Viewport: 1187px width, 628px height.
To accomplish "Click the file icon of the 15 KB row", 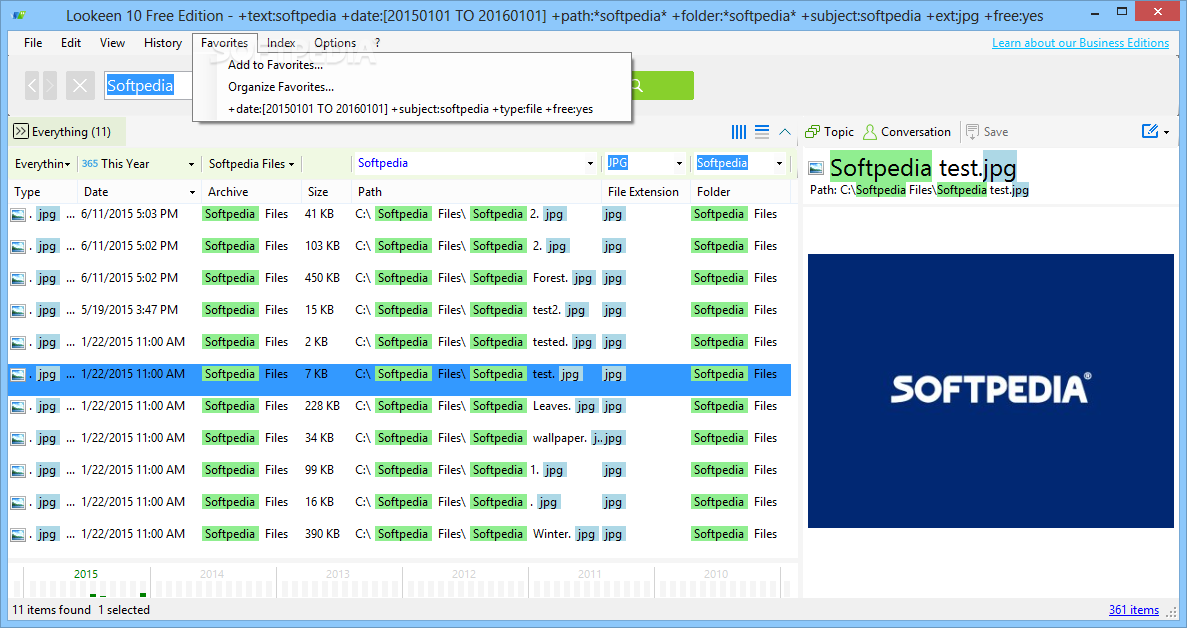I will 18,310.
